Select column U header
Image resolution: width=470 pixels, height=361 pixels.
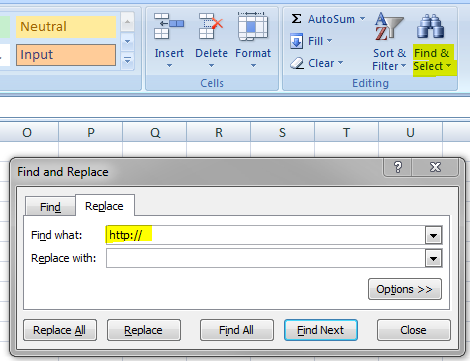[x=410, y=132]
